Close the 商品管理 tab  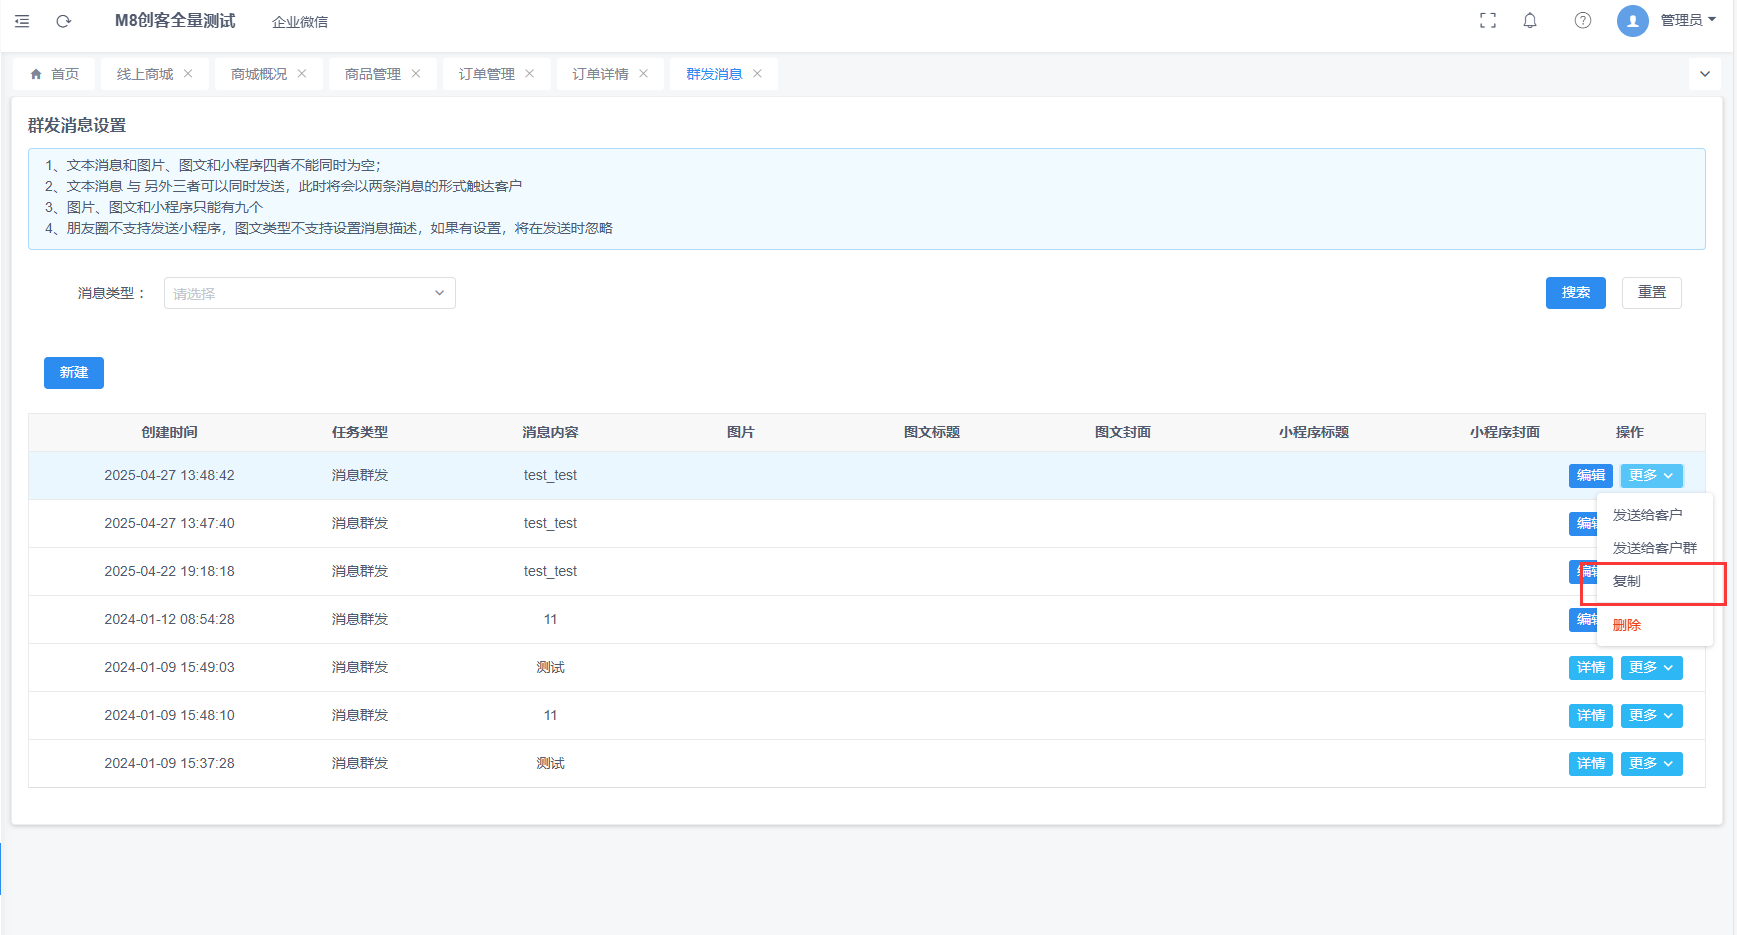(x=416, y=74)
